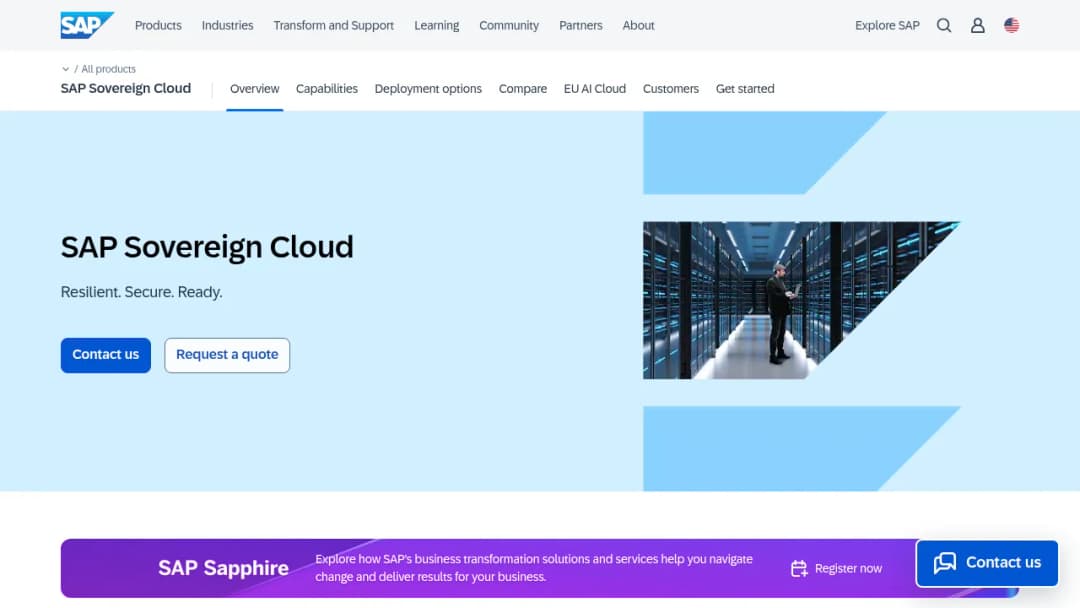Click the SAP Sovereign Cloud hero heading
Image resolution: width=1080 pixels, height=608 pixels.
(207, 247)
